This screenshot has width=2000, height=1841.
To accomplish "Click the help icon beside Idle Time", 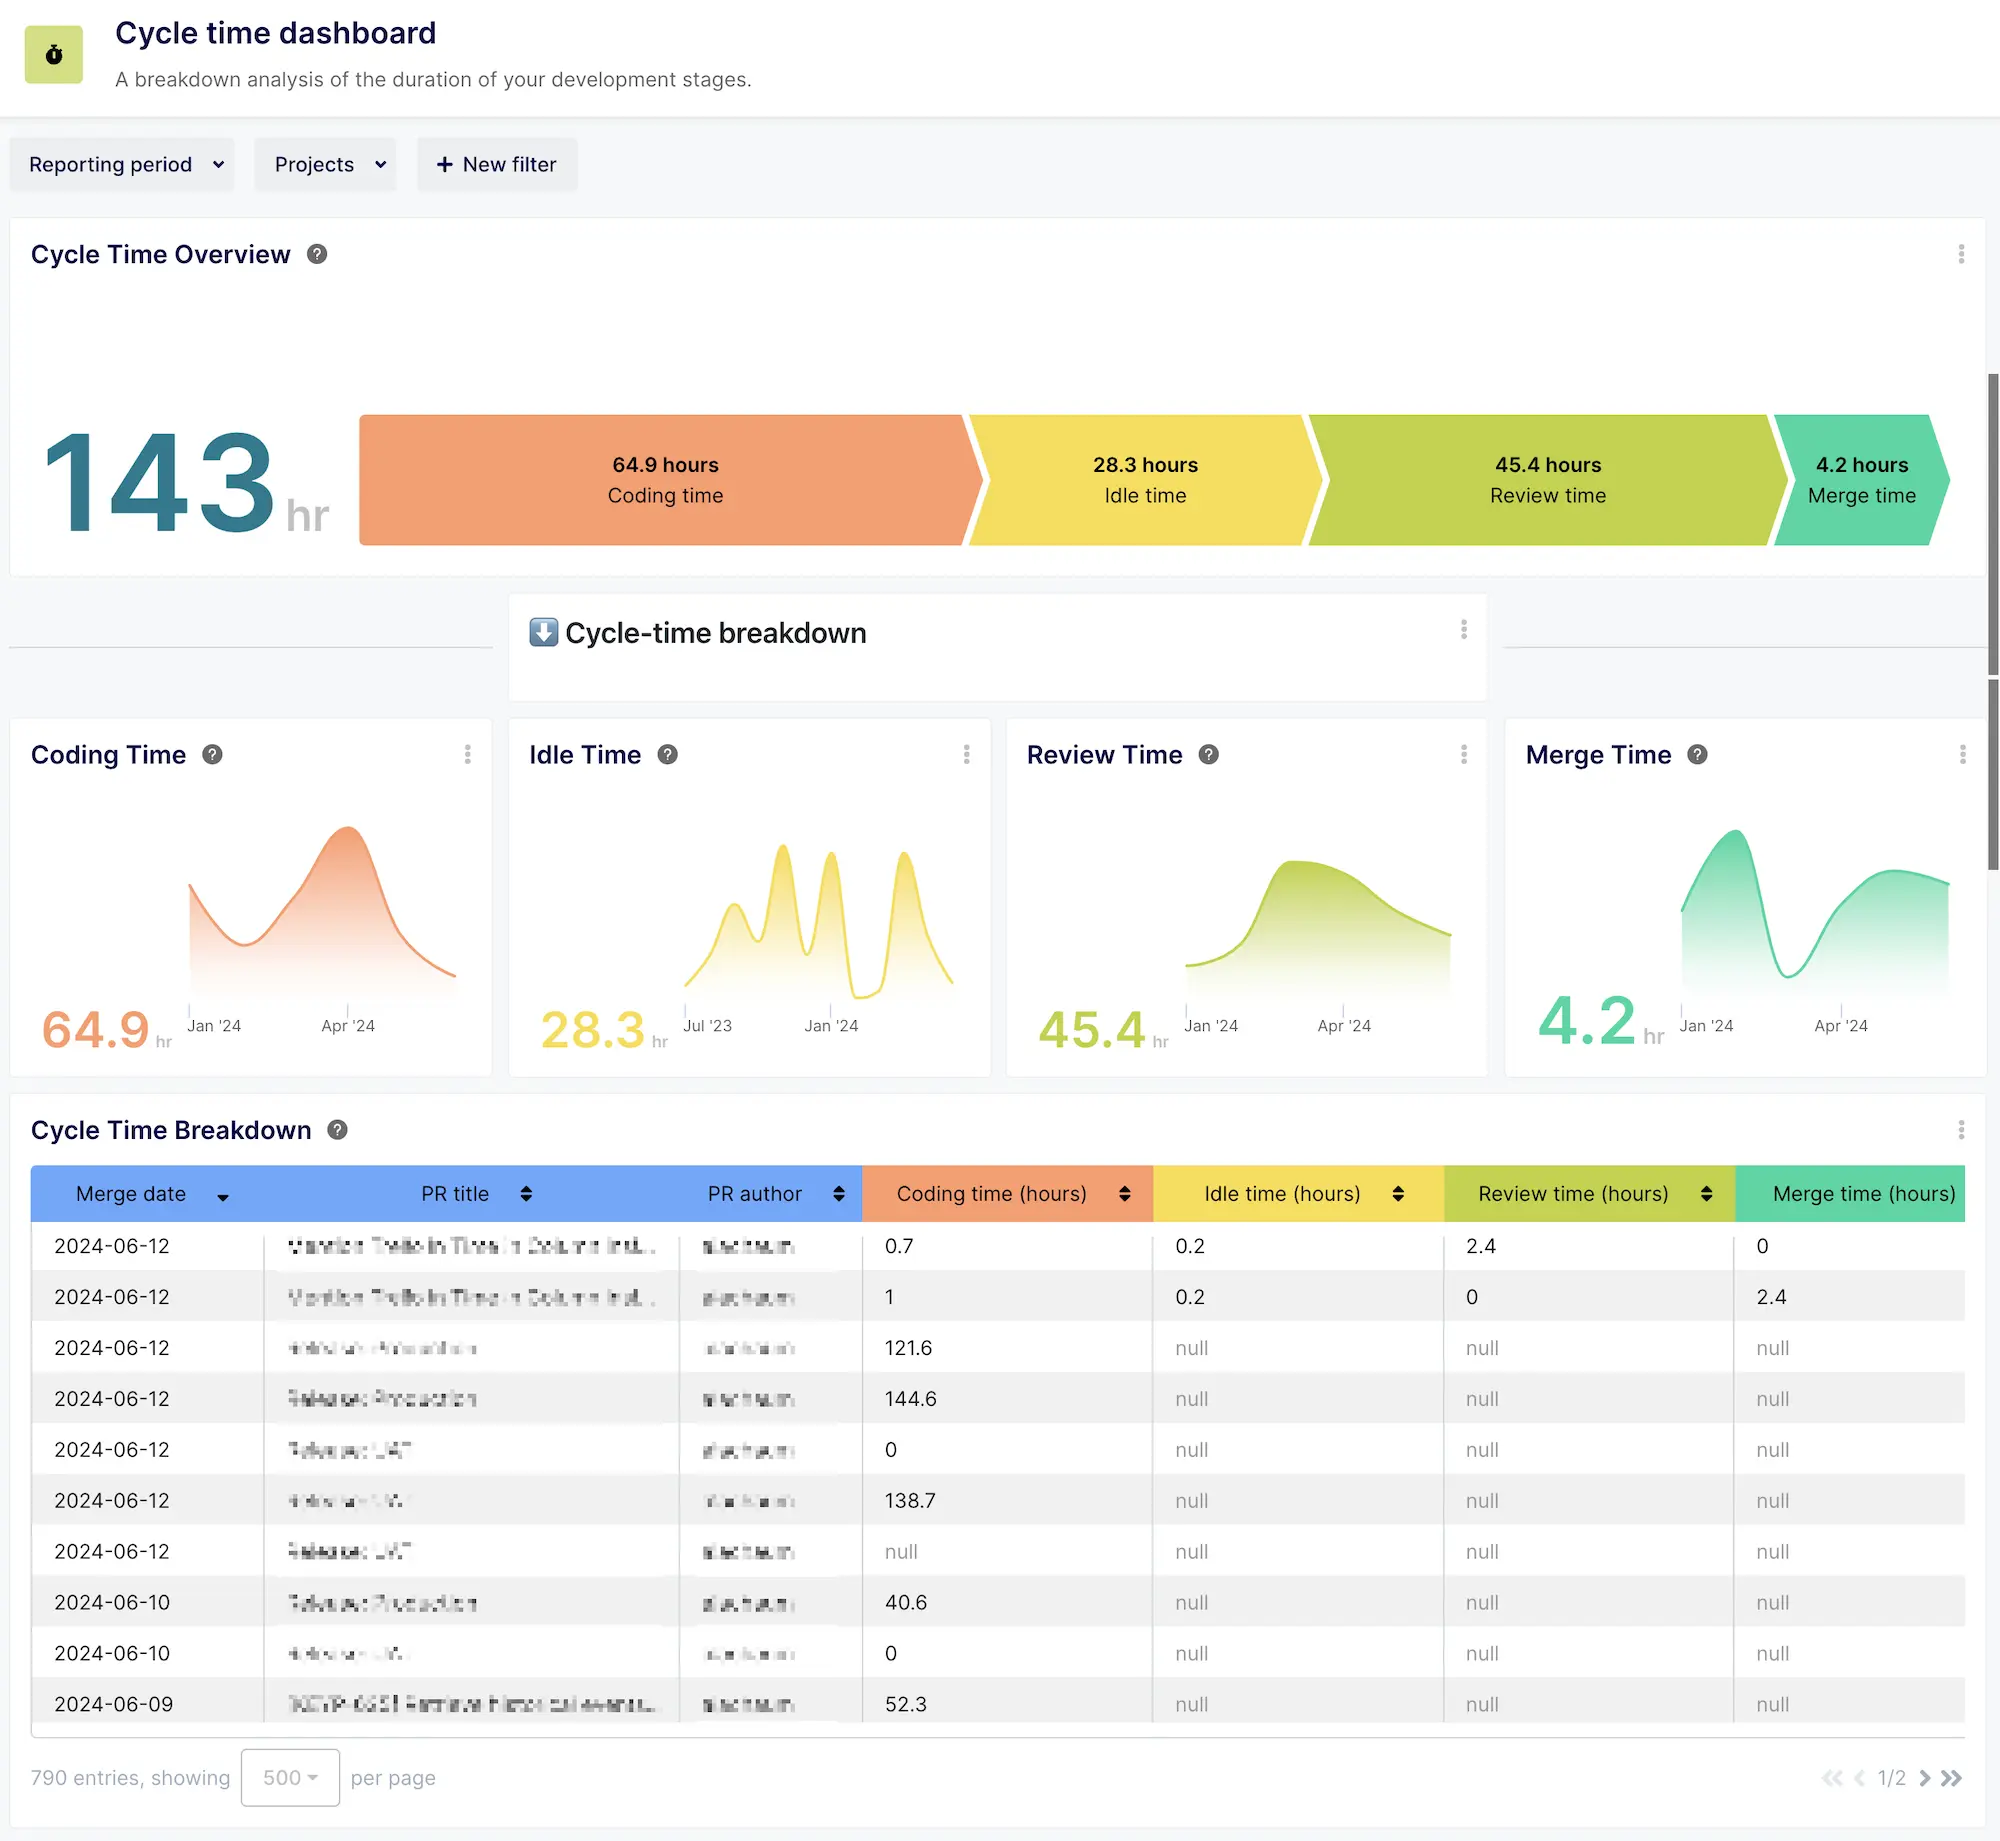I will tap(667, 755).
